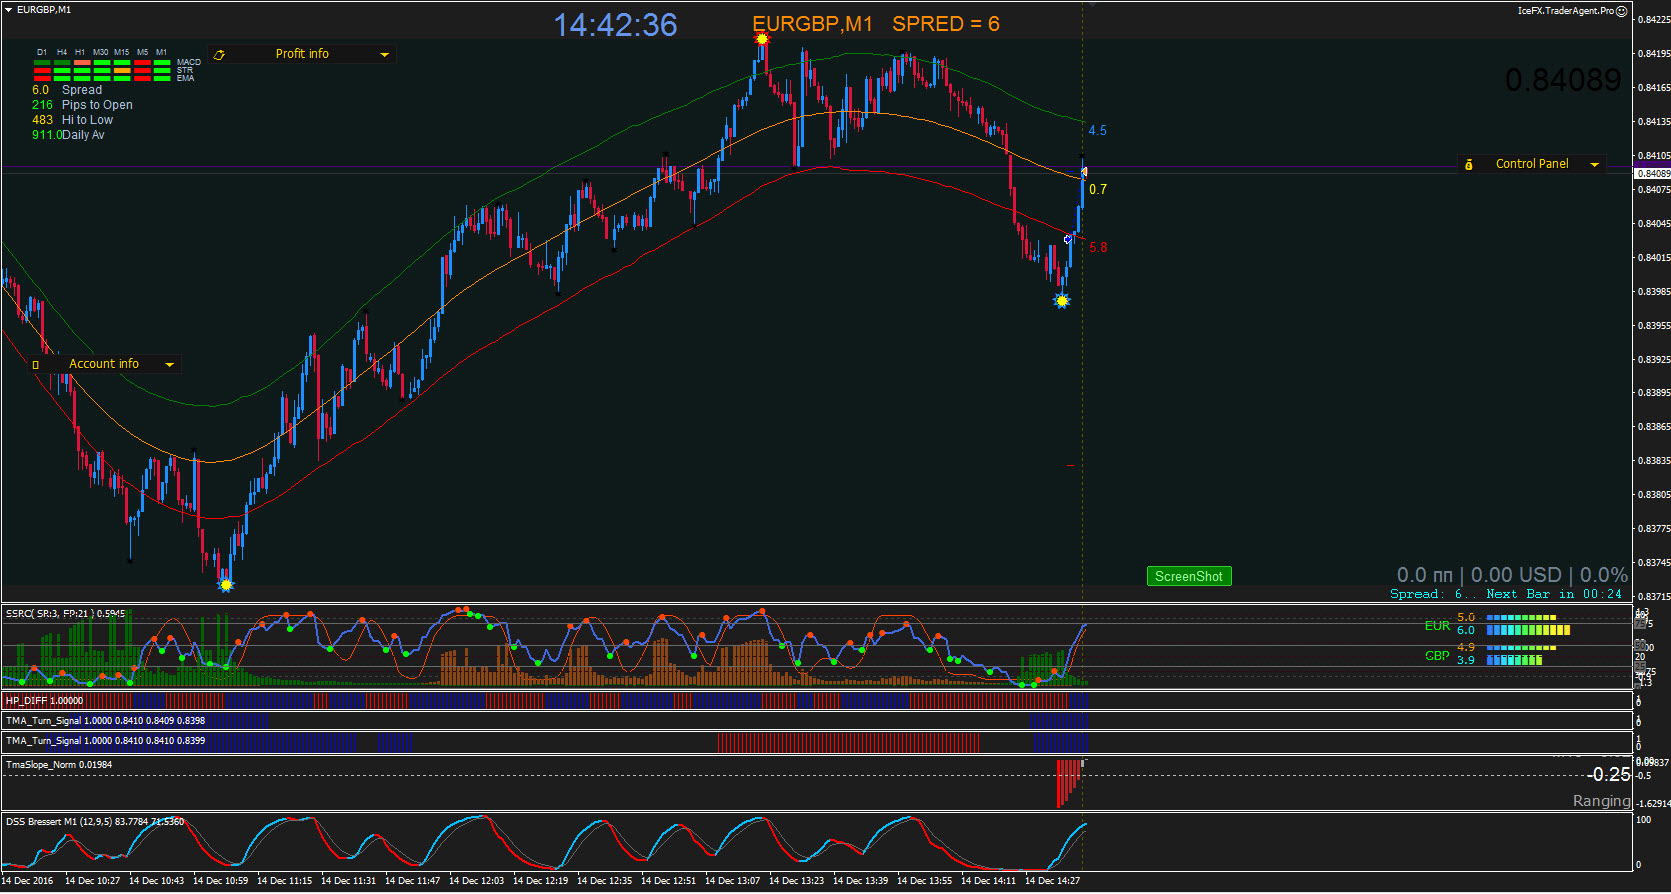1671x894 pixels.
Task: Click the '0.0 пп | 0.00 USD | 0.0%' readout
Action: click(1512, 575)
